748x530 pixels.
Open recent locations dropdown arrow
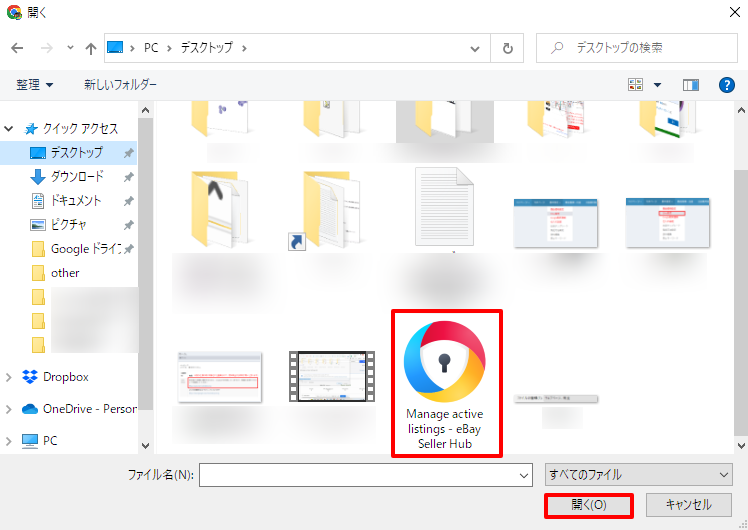click(x=70, y=48)
